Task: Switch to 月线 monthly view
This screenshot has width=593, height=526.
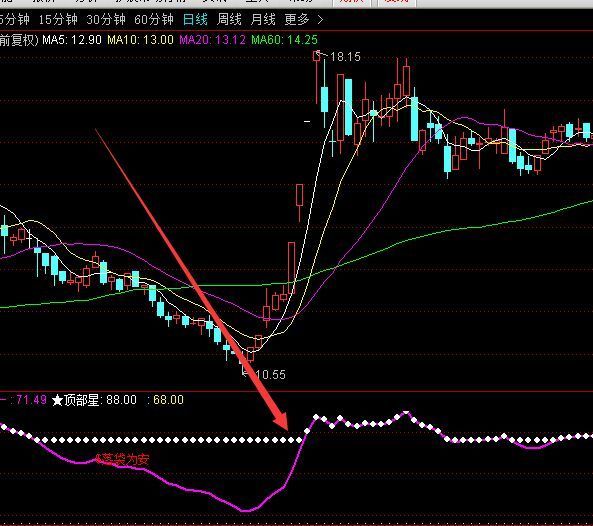Action: coord(263,19)
